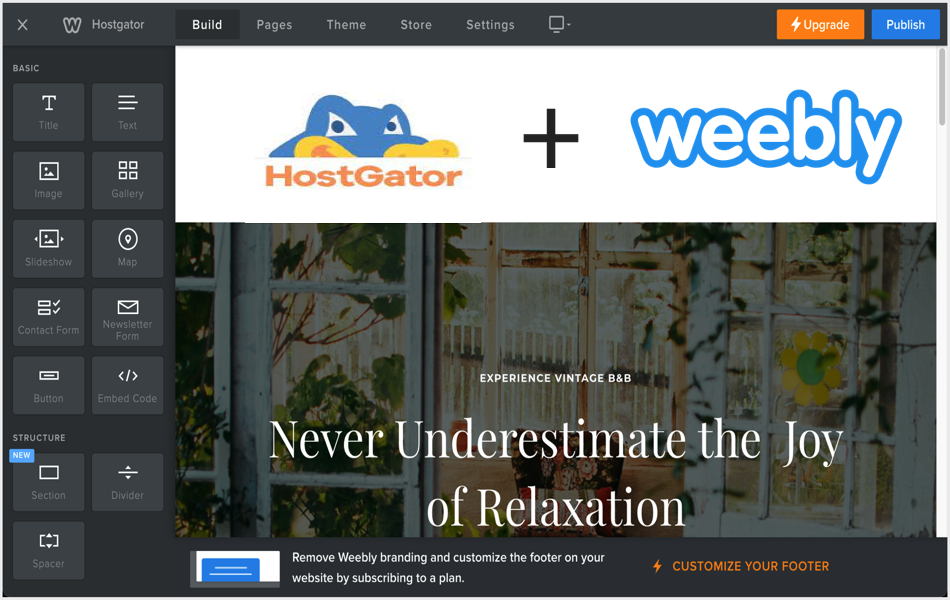This screenshot has width=950, height=600.
Task: Select the Text element
Action: pyautogui.click(x=127, y=112)
